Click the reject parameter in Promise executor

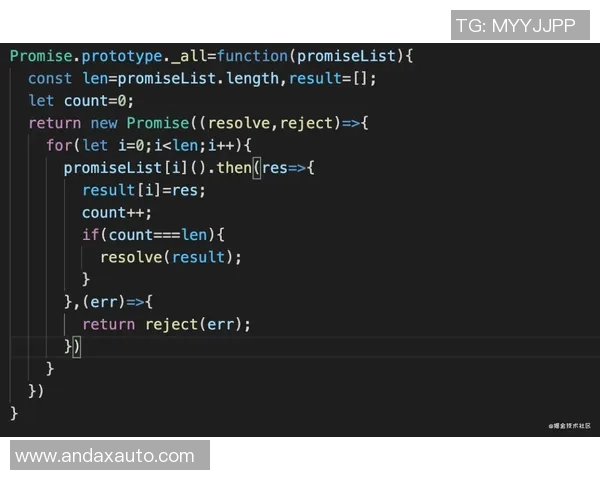coord(307,123)
